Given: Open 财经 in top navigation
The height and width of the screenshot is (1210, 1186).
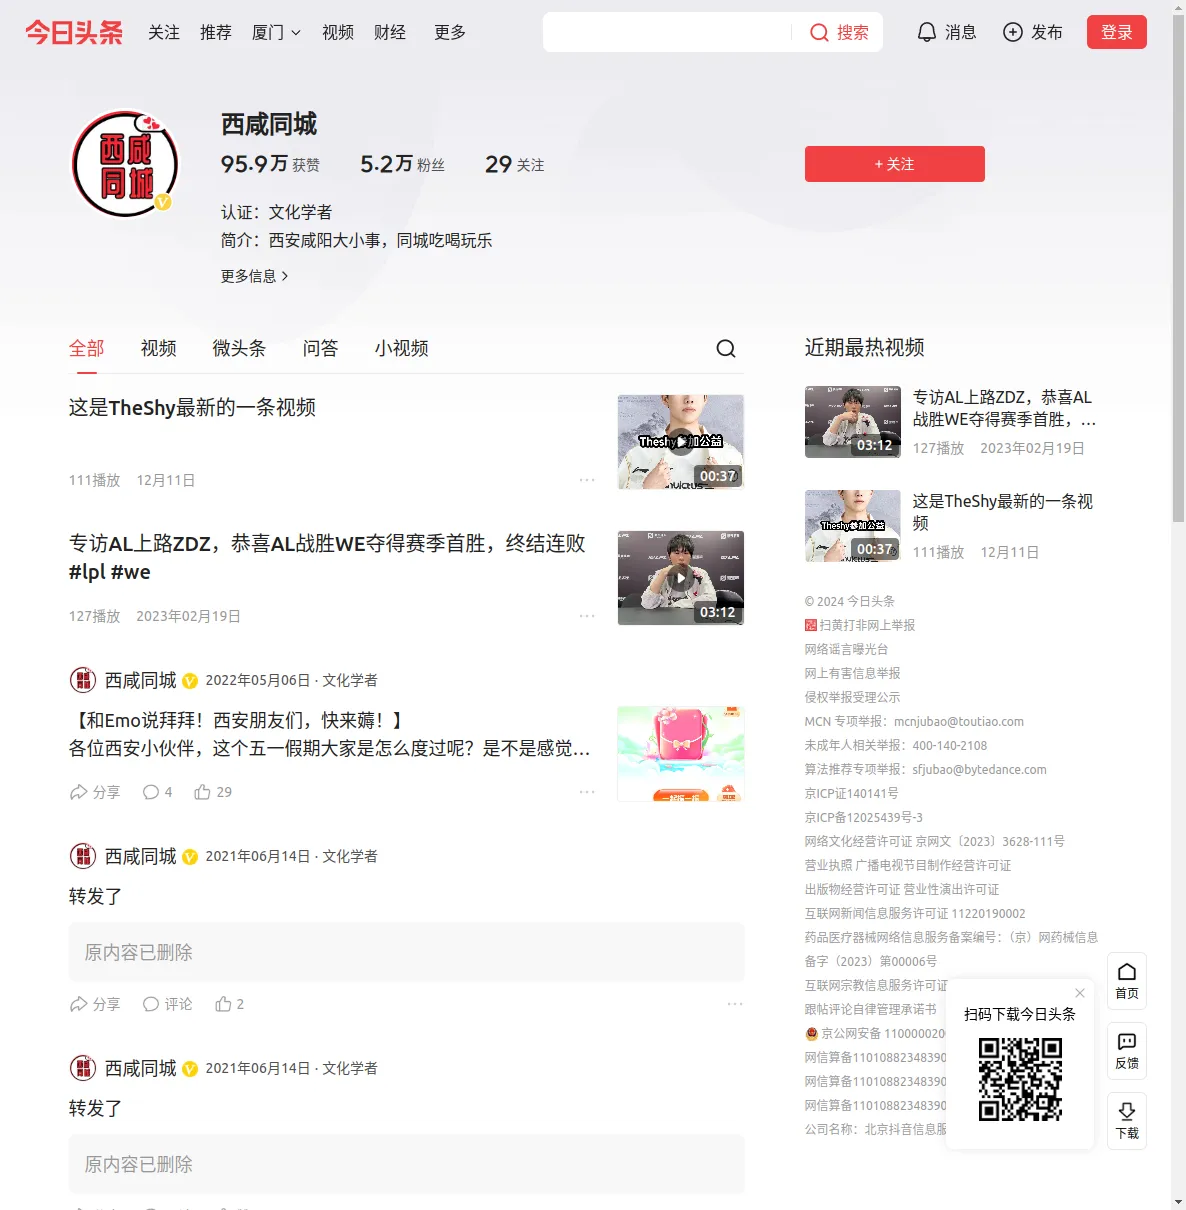Looking at the screenshot, I should point(390,32).
